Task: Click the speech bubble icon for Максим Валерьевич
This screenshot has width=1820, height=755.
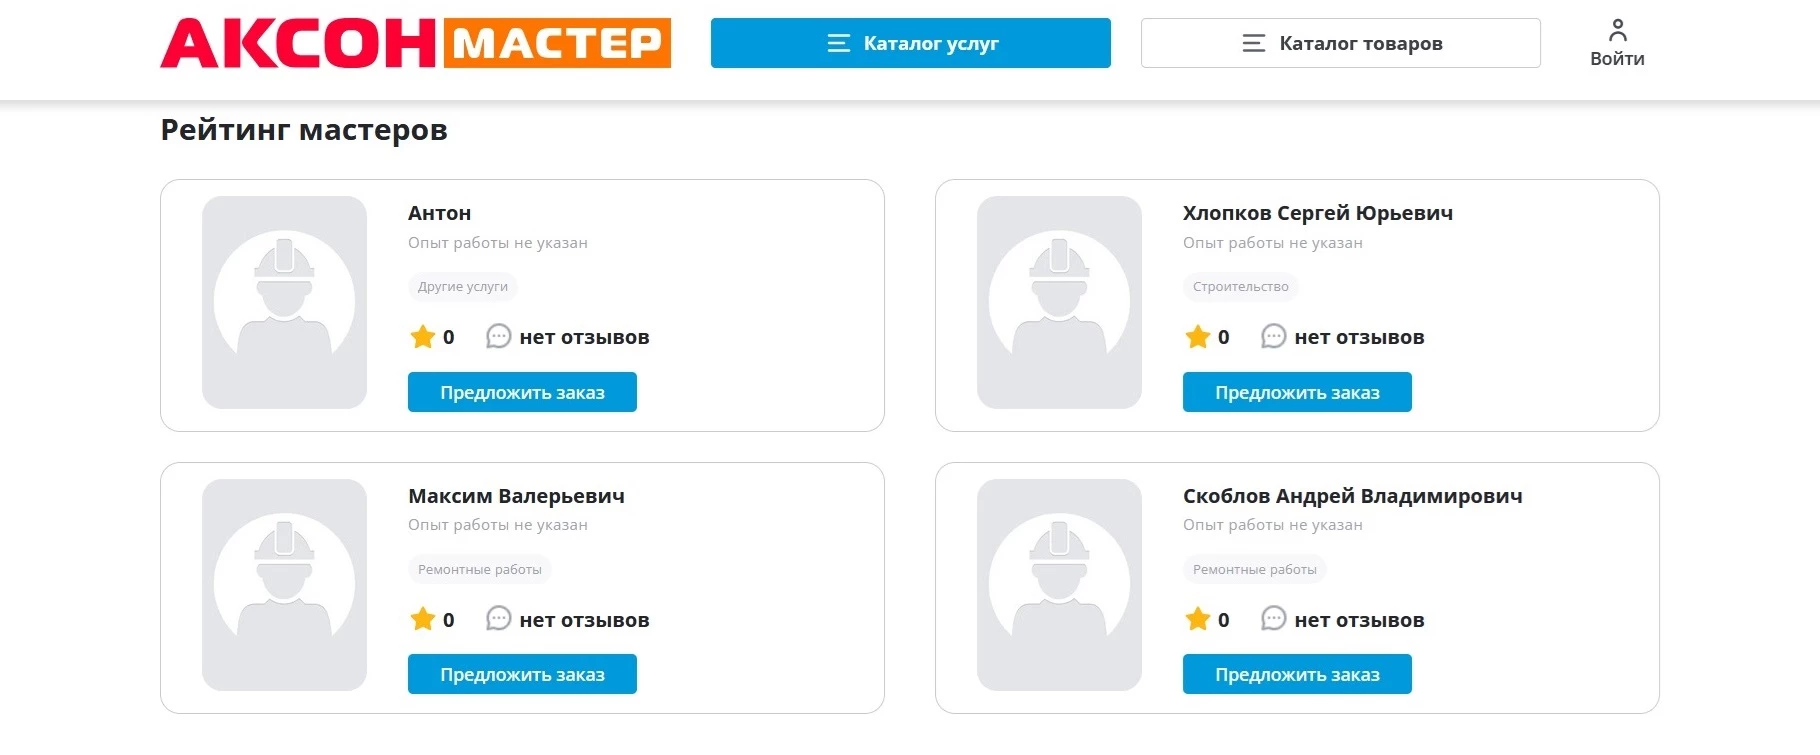Action: point(497,619)
